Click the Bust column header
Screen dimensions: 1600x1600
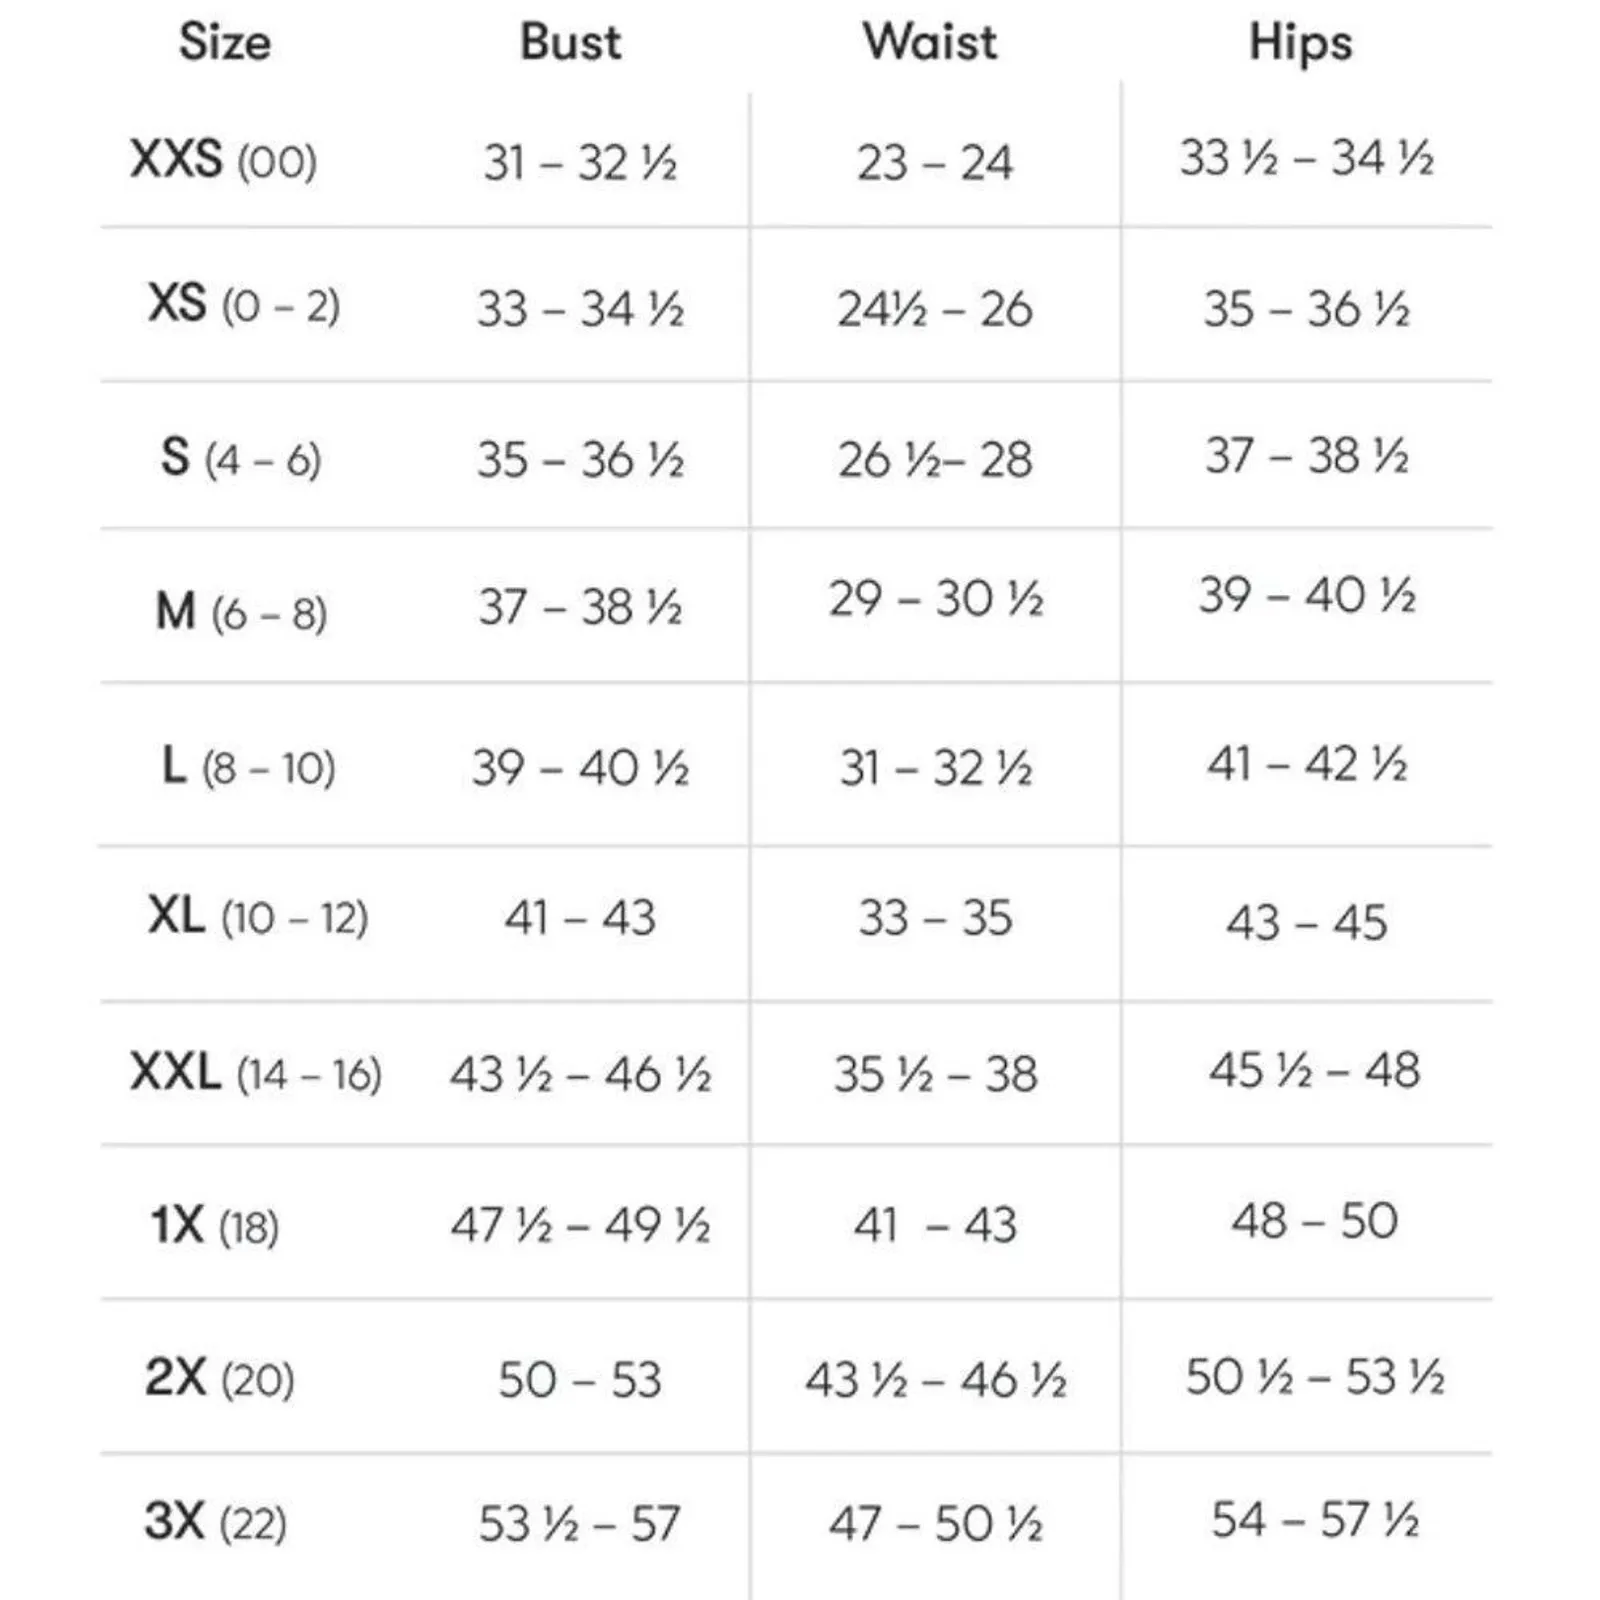pos(570,43)
